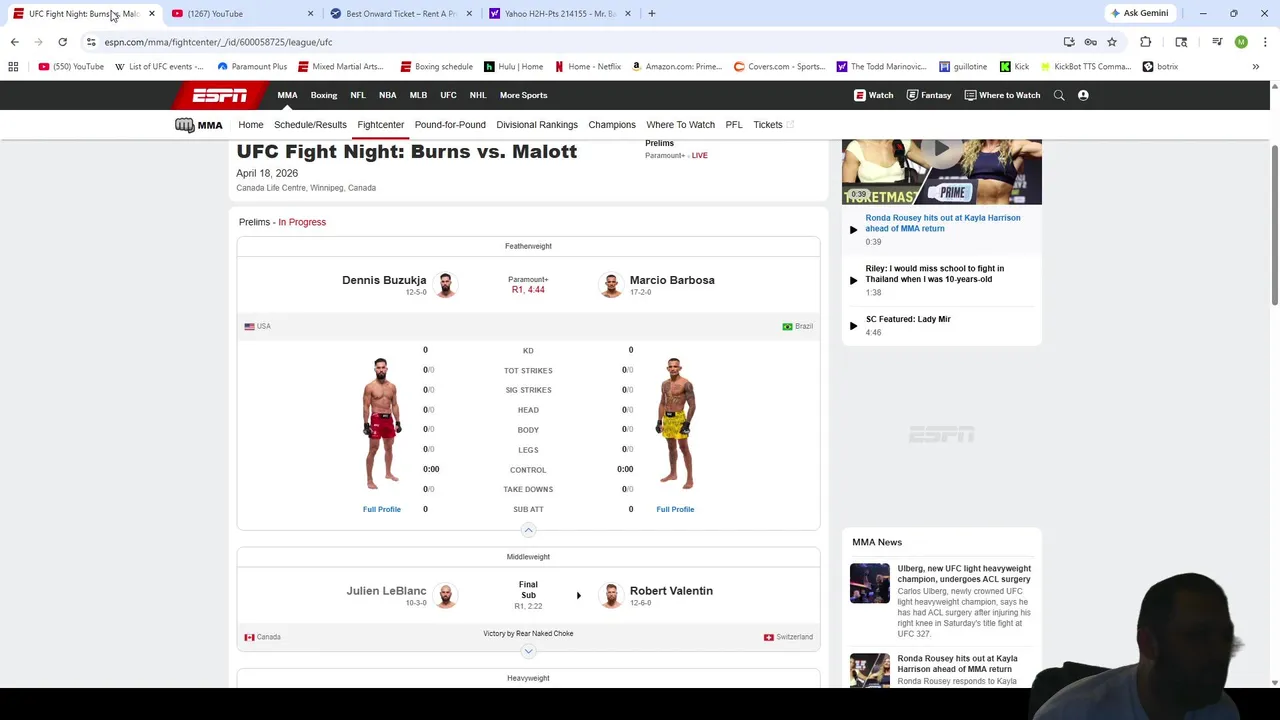The width and height of the screenshot is (1280, 720).
Task: Play the SC Featured: Lady Mir clip
Action: (x=853, y=325)
